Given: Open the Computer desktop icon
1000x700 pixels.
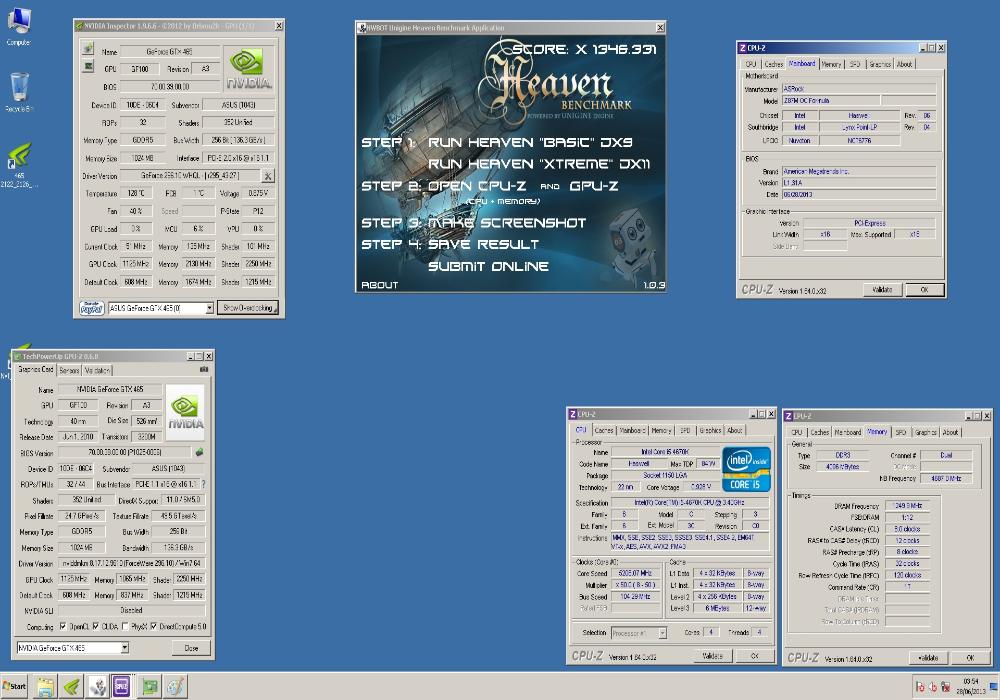Looking at the screenshot, I should pyautogui.click(x=18, y=26).
